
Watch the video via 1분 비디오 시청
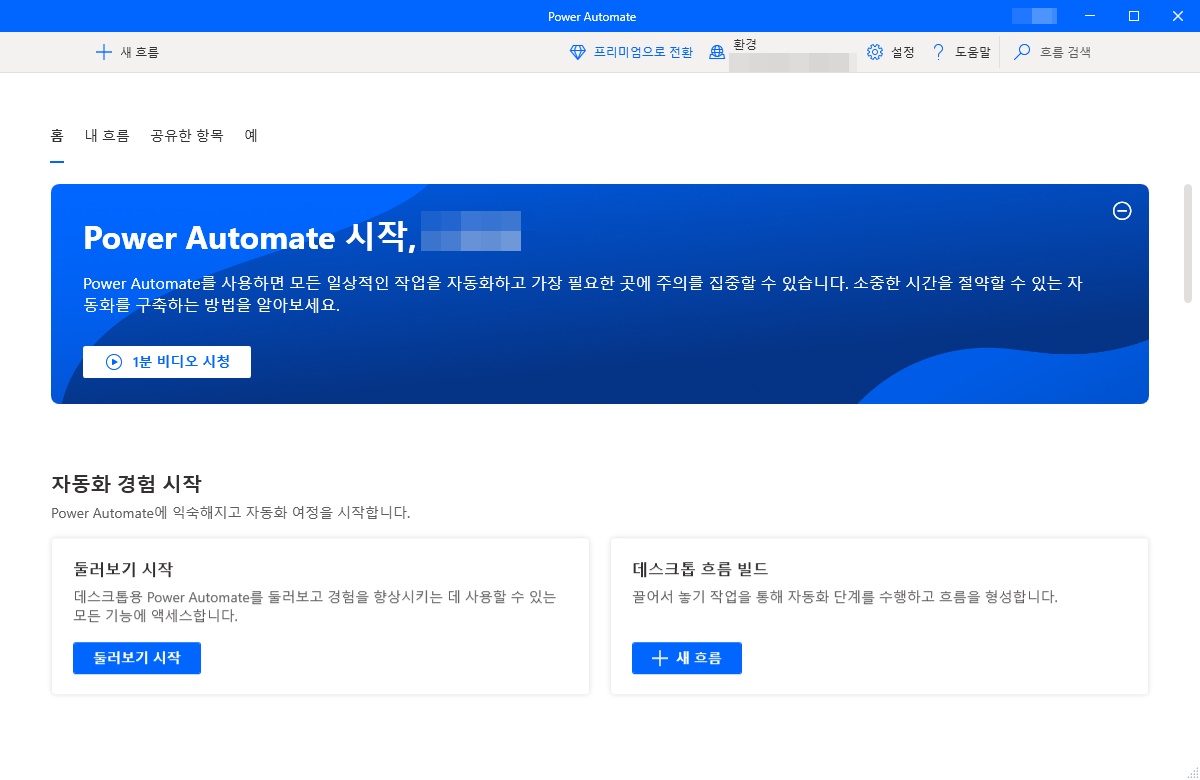[x=166, y=362]
